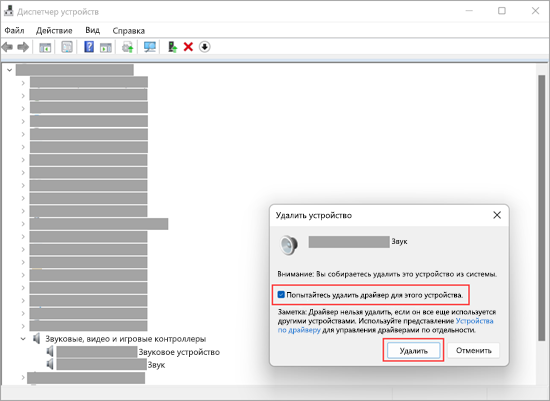
Task: Open the Файл menu
Action: tap(14, 31)
